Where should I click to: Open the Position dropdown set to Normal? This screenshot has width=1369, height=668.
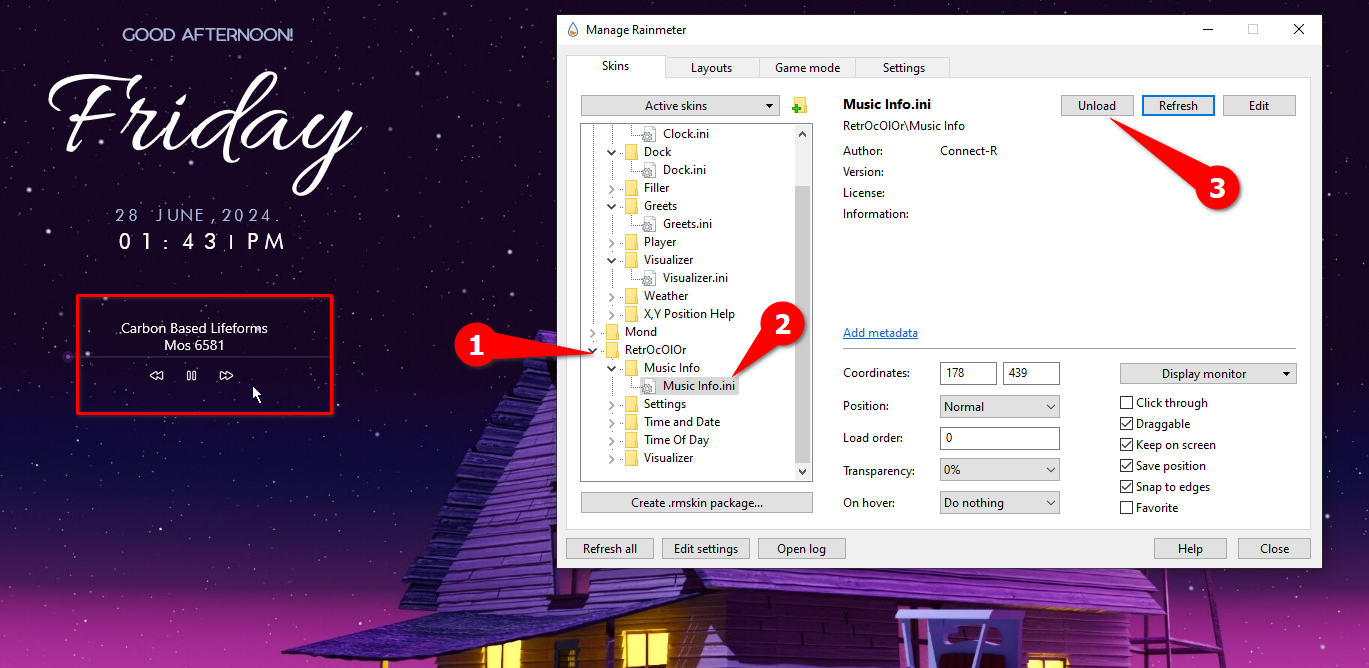1000,406
